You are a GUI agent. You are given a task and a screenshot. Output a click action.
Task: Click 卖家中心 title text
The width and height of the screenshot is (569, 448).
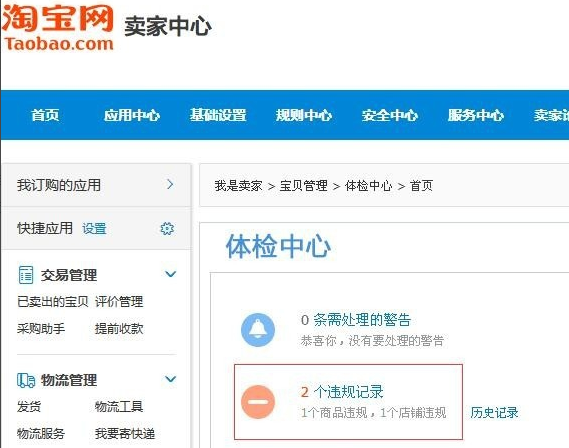tap(168, 26)
